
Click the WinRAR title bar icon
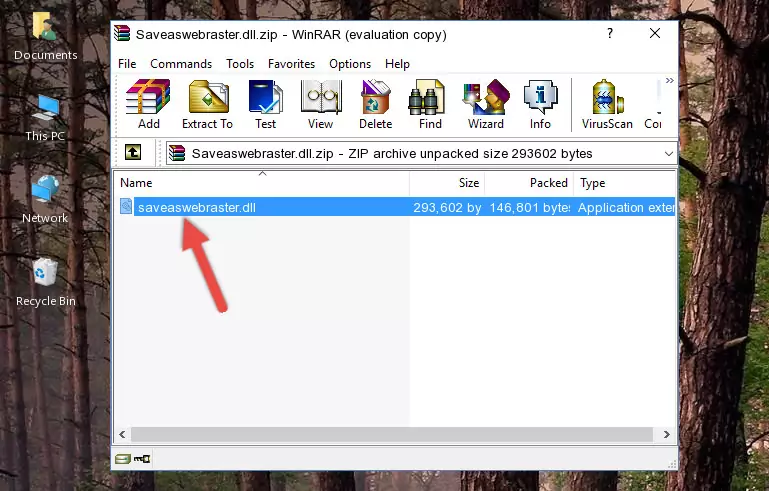tap(122, 33)
